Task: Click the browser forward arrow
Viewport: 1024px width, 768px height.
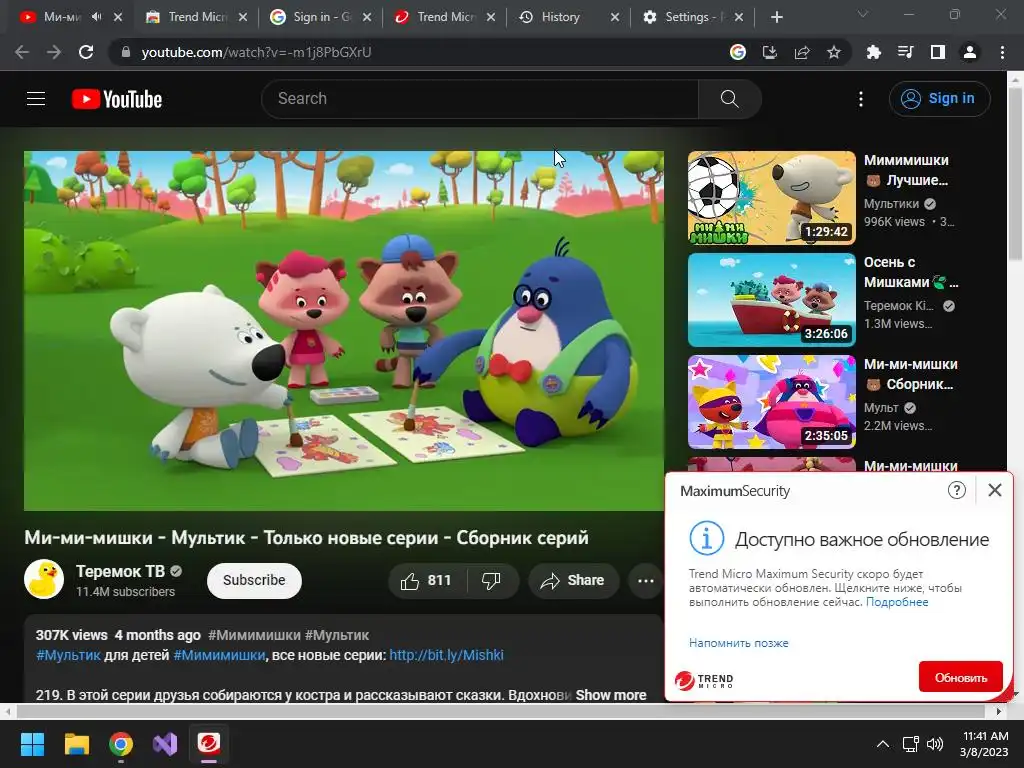Action: (54, 52)
